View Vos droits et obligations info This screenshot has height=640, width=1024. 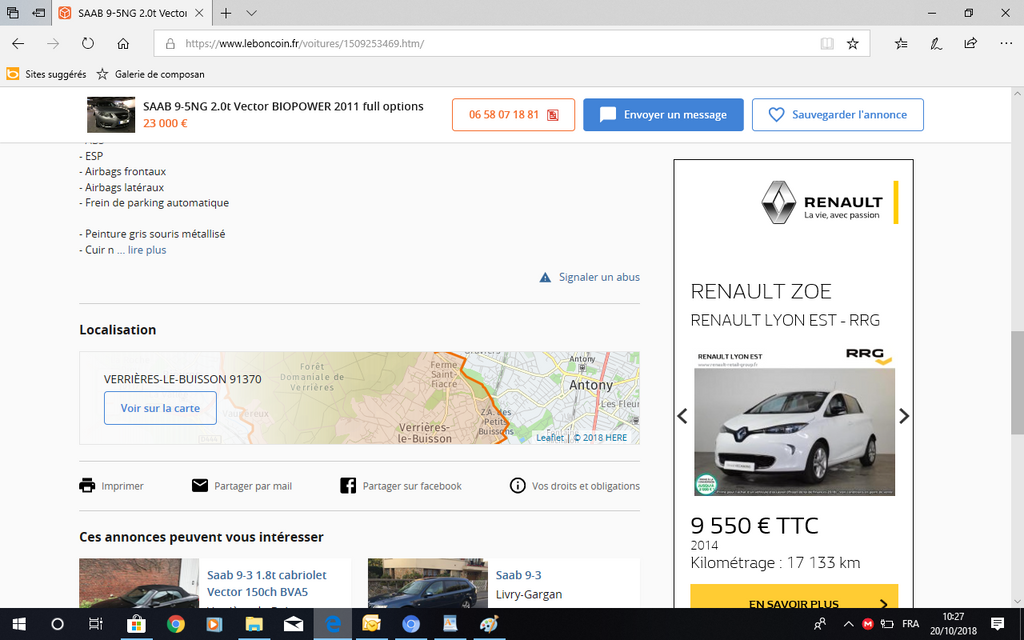575,486
